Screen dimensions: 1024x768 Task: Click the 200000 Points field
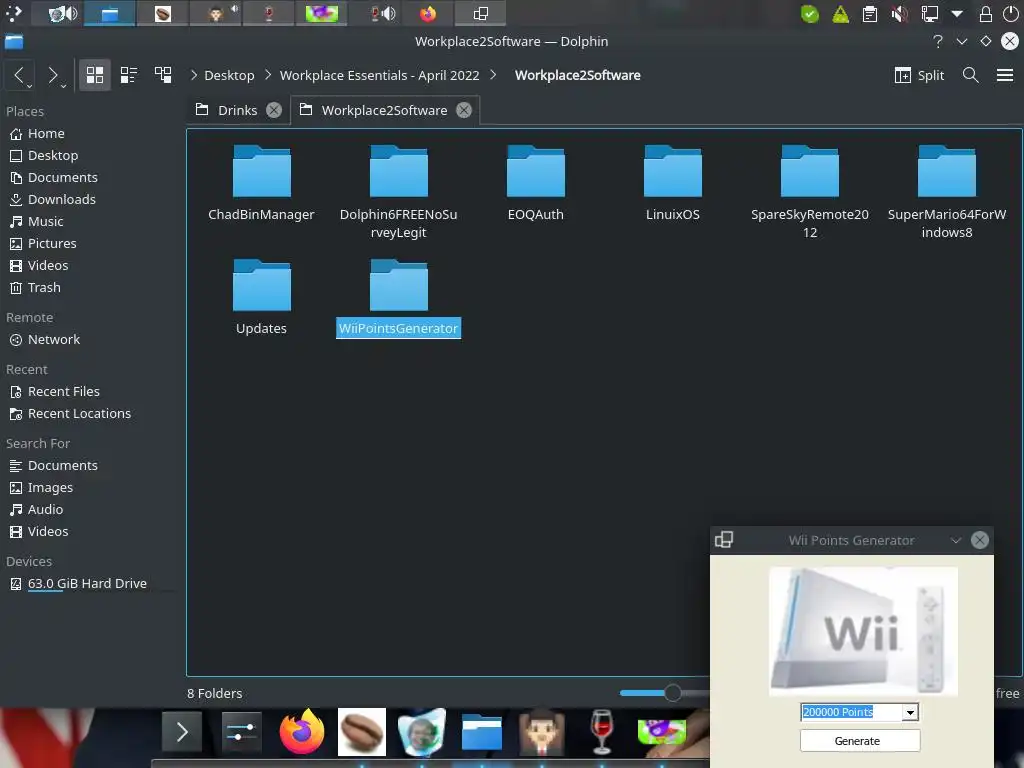(x=852, y=712)
